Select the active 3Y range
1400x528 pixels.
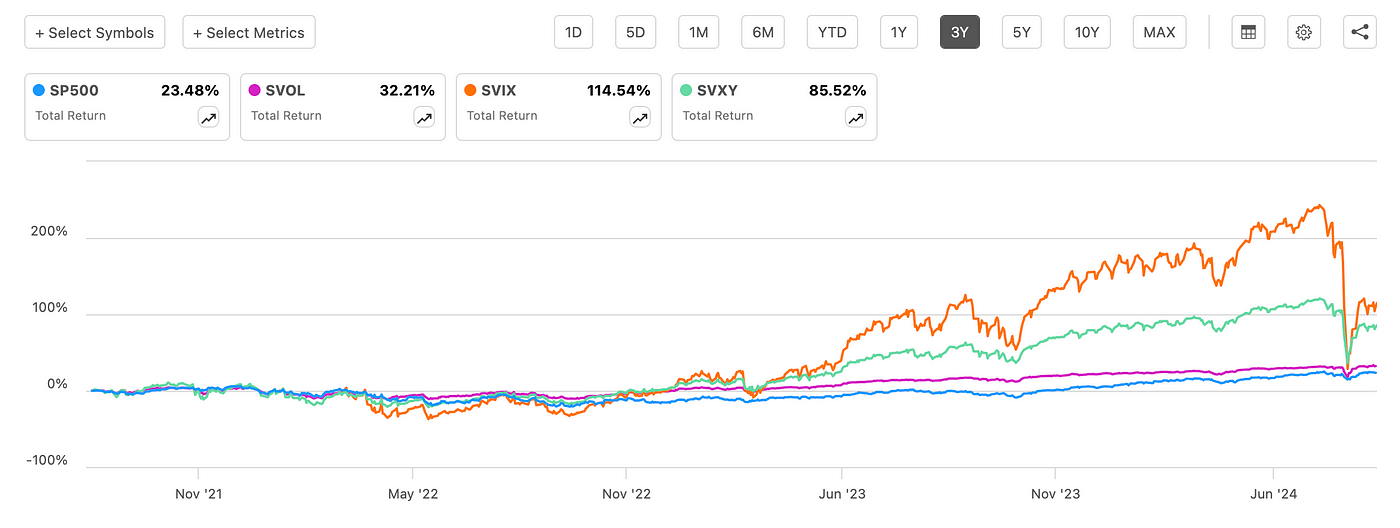click(960, 32)
